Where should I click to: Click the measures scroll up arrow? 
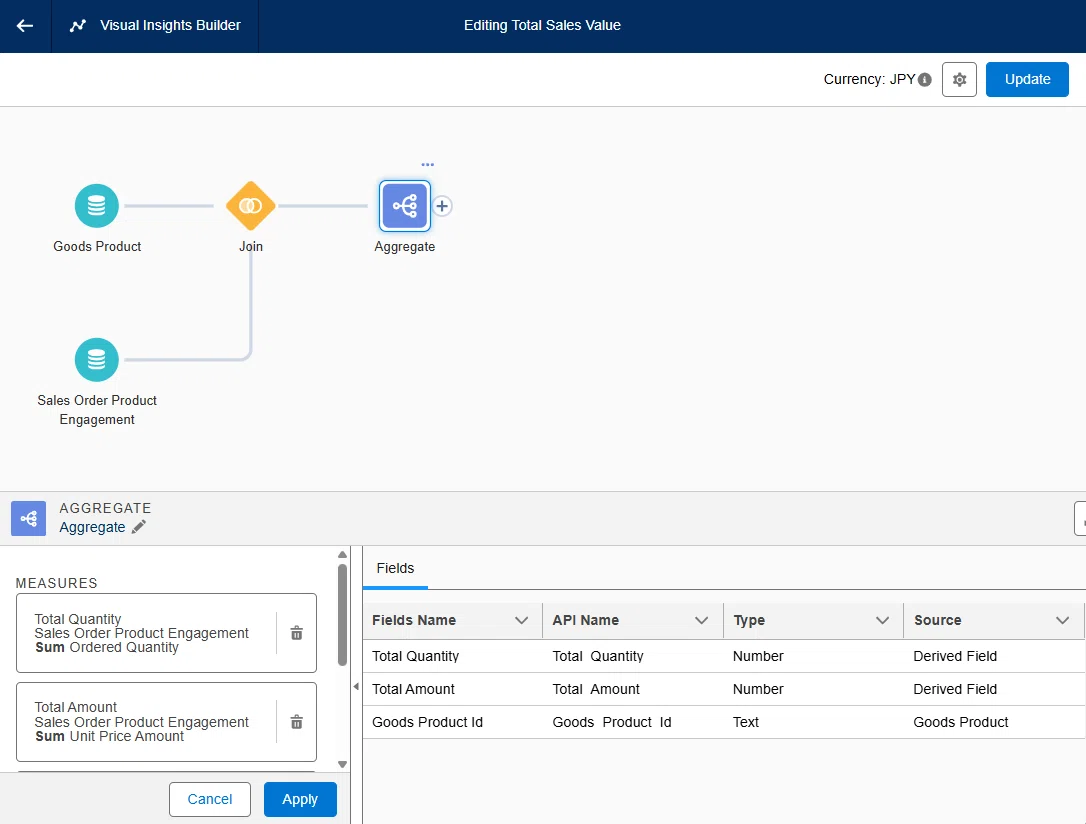click(342, 555)
